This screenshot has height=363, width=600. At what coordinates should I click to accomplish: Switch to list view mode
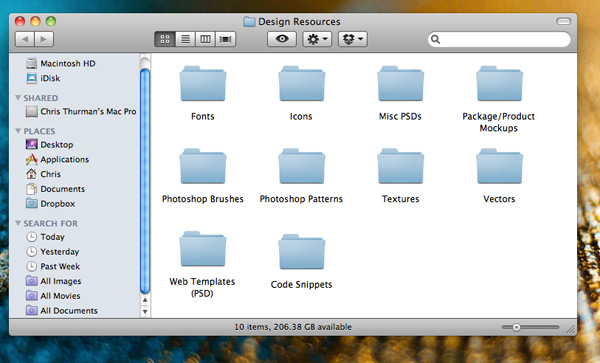click(x=185, y=39)
